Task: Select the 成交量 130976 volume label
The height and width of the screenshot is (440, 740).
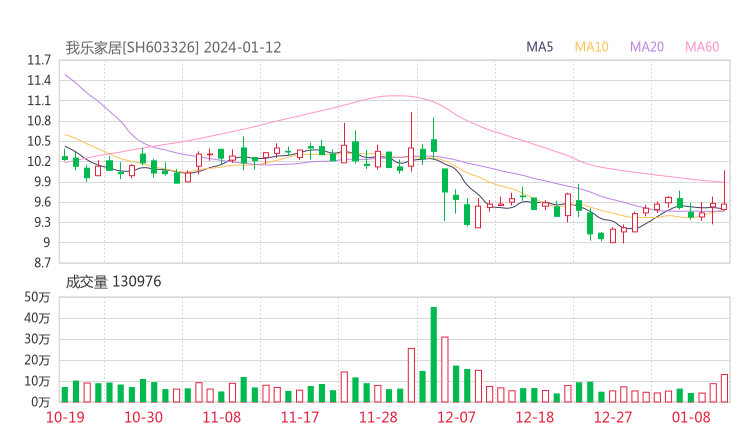Action: [113, 282]
